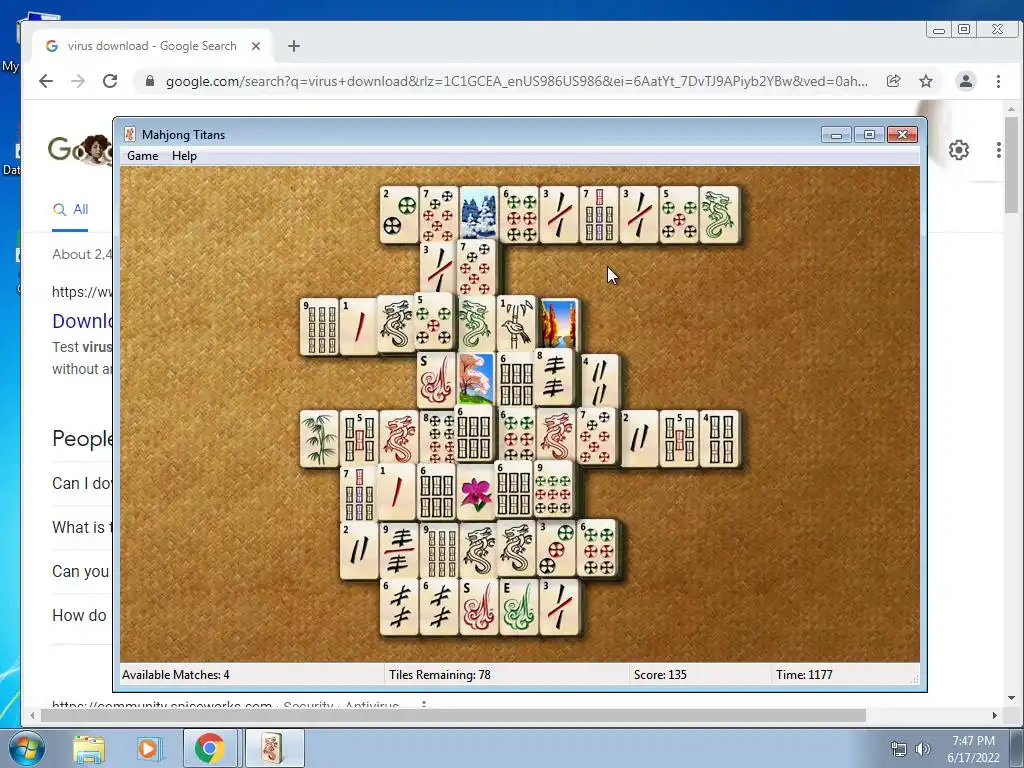Click the Time: 1177 status text
Viewport: 1024px width, 768px height.
804,675
